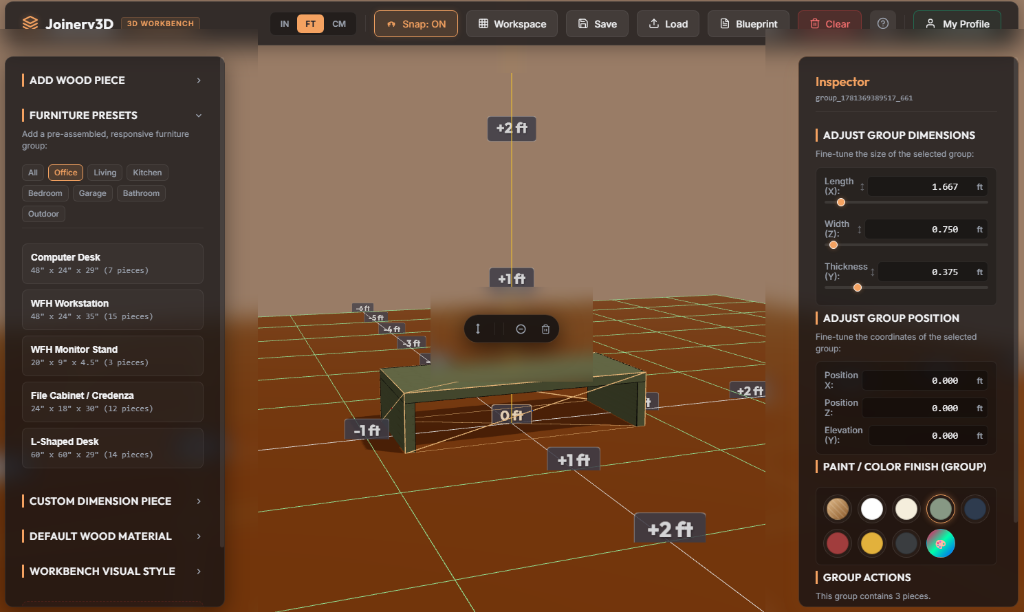Switch units to centimeters (CM)
1024x612 pixels.
(339, 24)
